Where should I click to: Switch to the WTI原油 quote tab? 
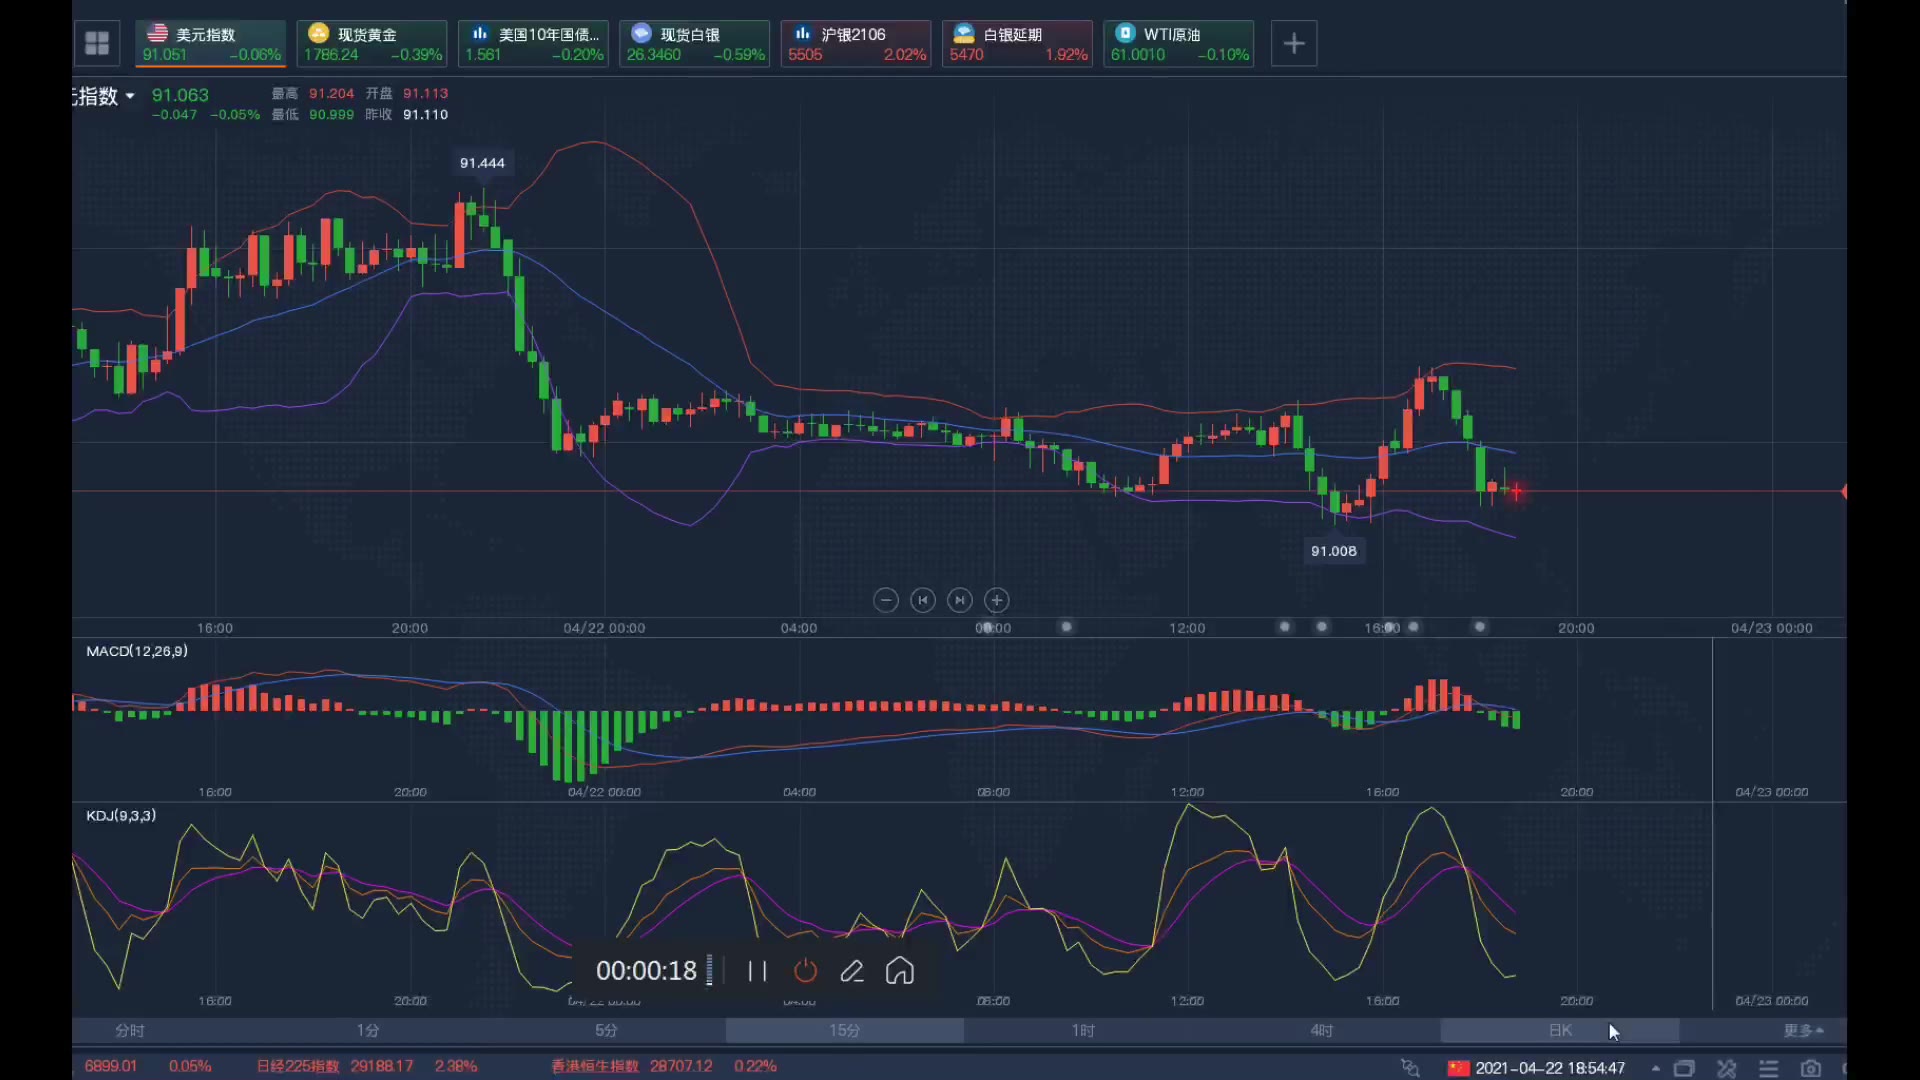pyautogui.click(x=1179, y=44)
